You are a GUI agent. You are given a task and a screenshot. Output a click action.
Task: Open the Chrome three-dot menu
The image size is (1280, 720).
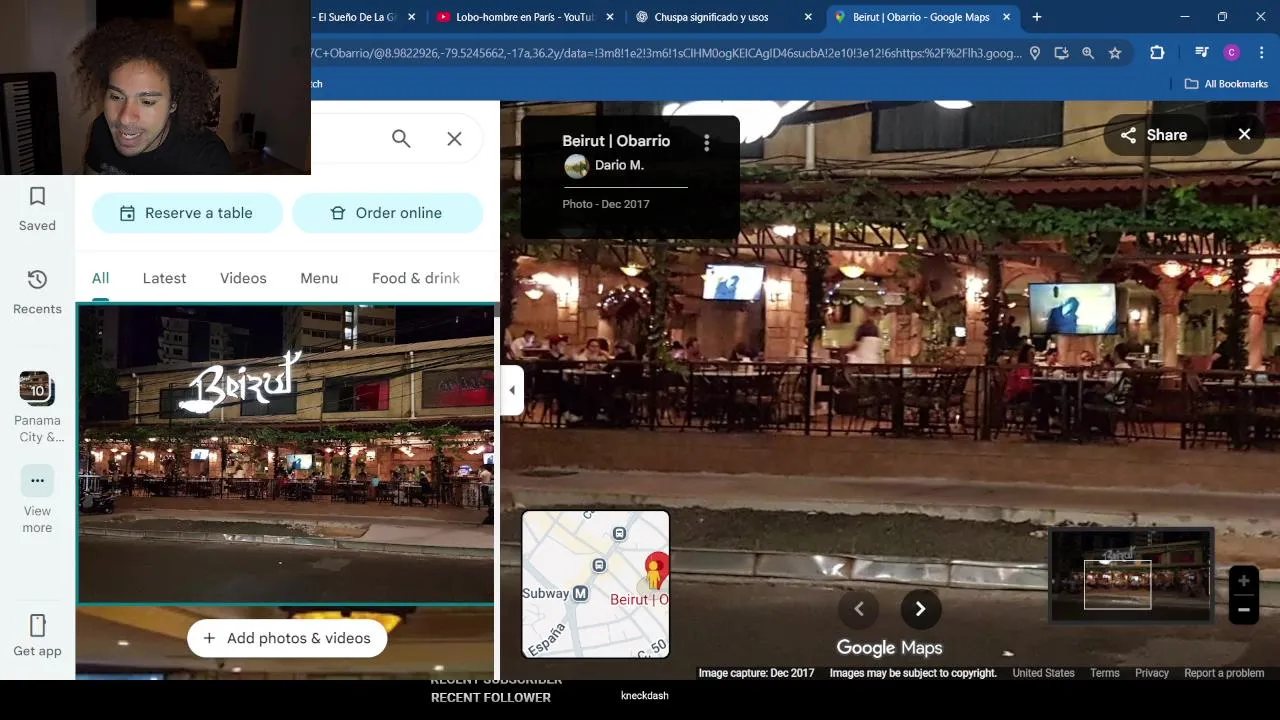(x=1261, y=53)
